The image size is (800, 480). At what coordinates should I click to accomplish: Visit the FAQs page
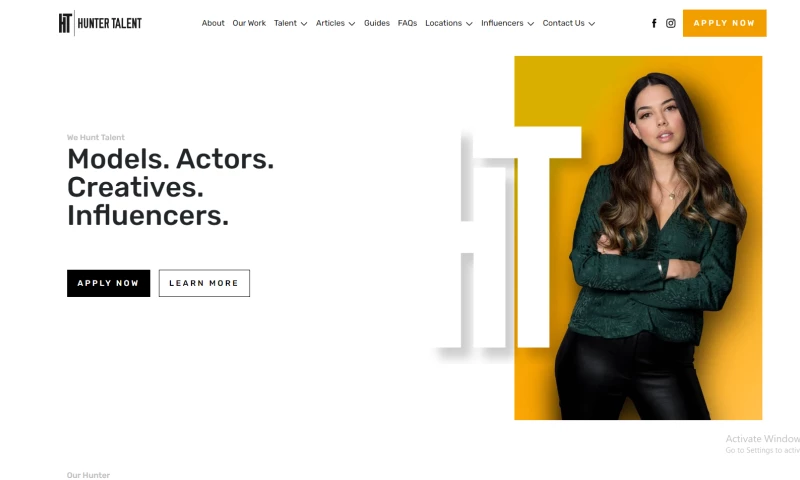pyautogui.click(x=407, y=23)
